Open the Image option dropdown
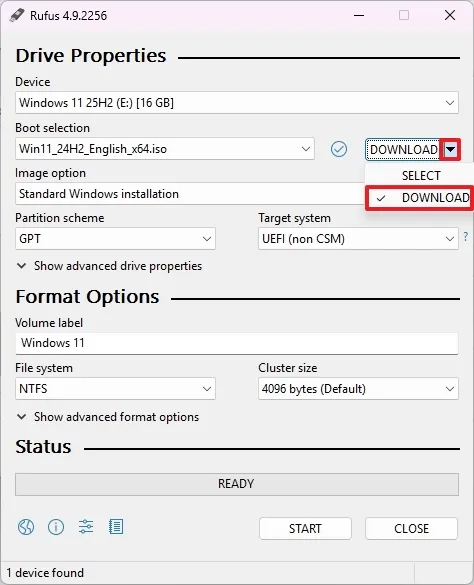Screen dimensions: 474x585 point(190,194)
